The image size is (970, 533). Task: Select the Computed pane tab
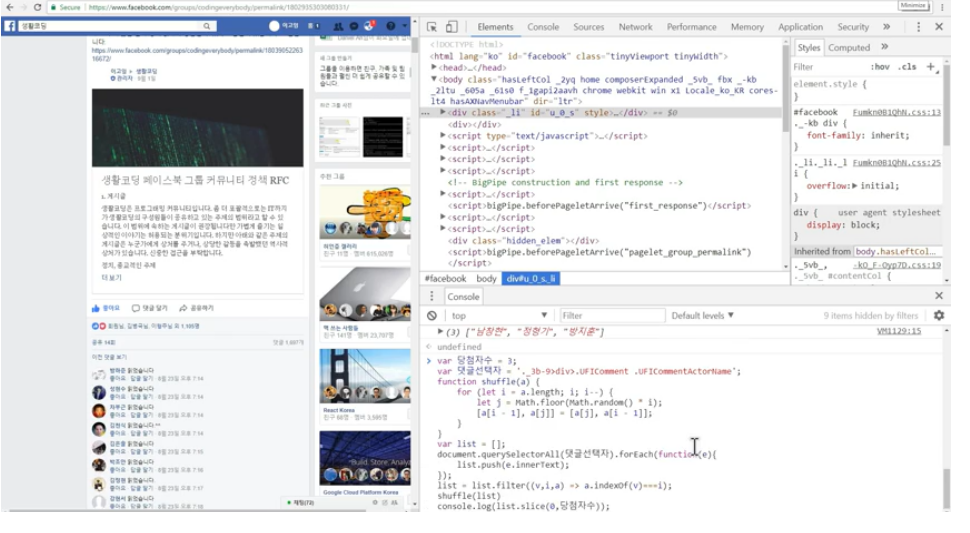point(849,48)
